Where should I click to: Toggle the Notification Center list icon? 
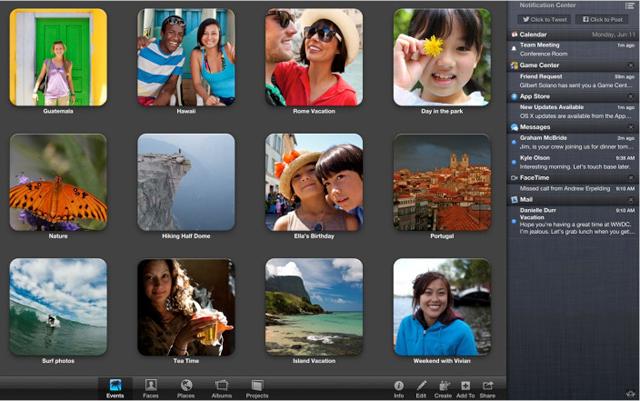pyautogui.click(x=629, y=5)
